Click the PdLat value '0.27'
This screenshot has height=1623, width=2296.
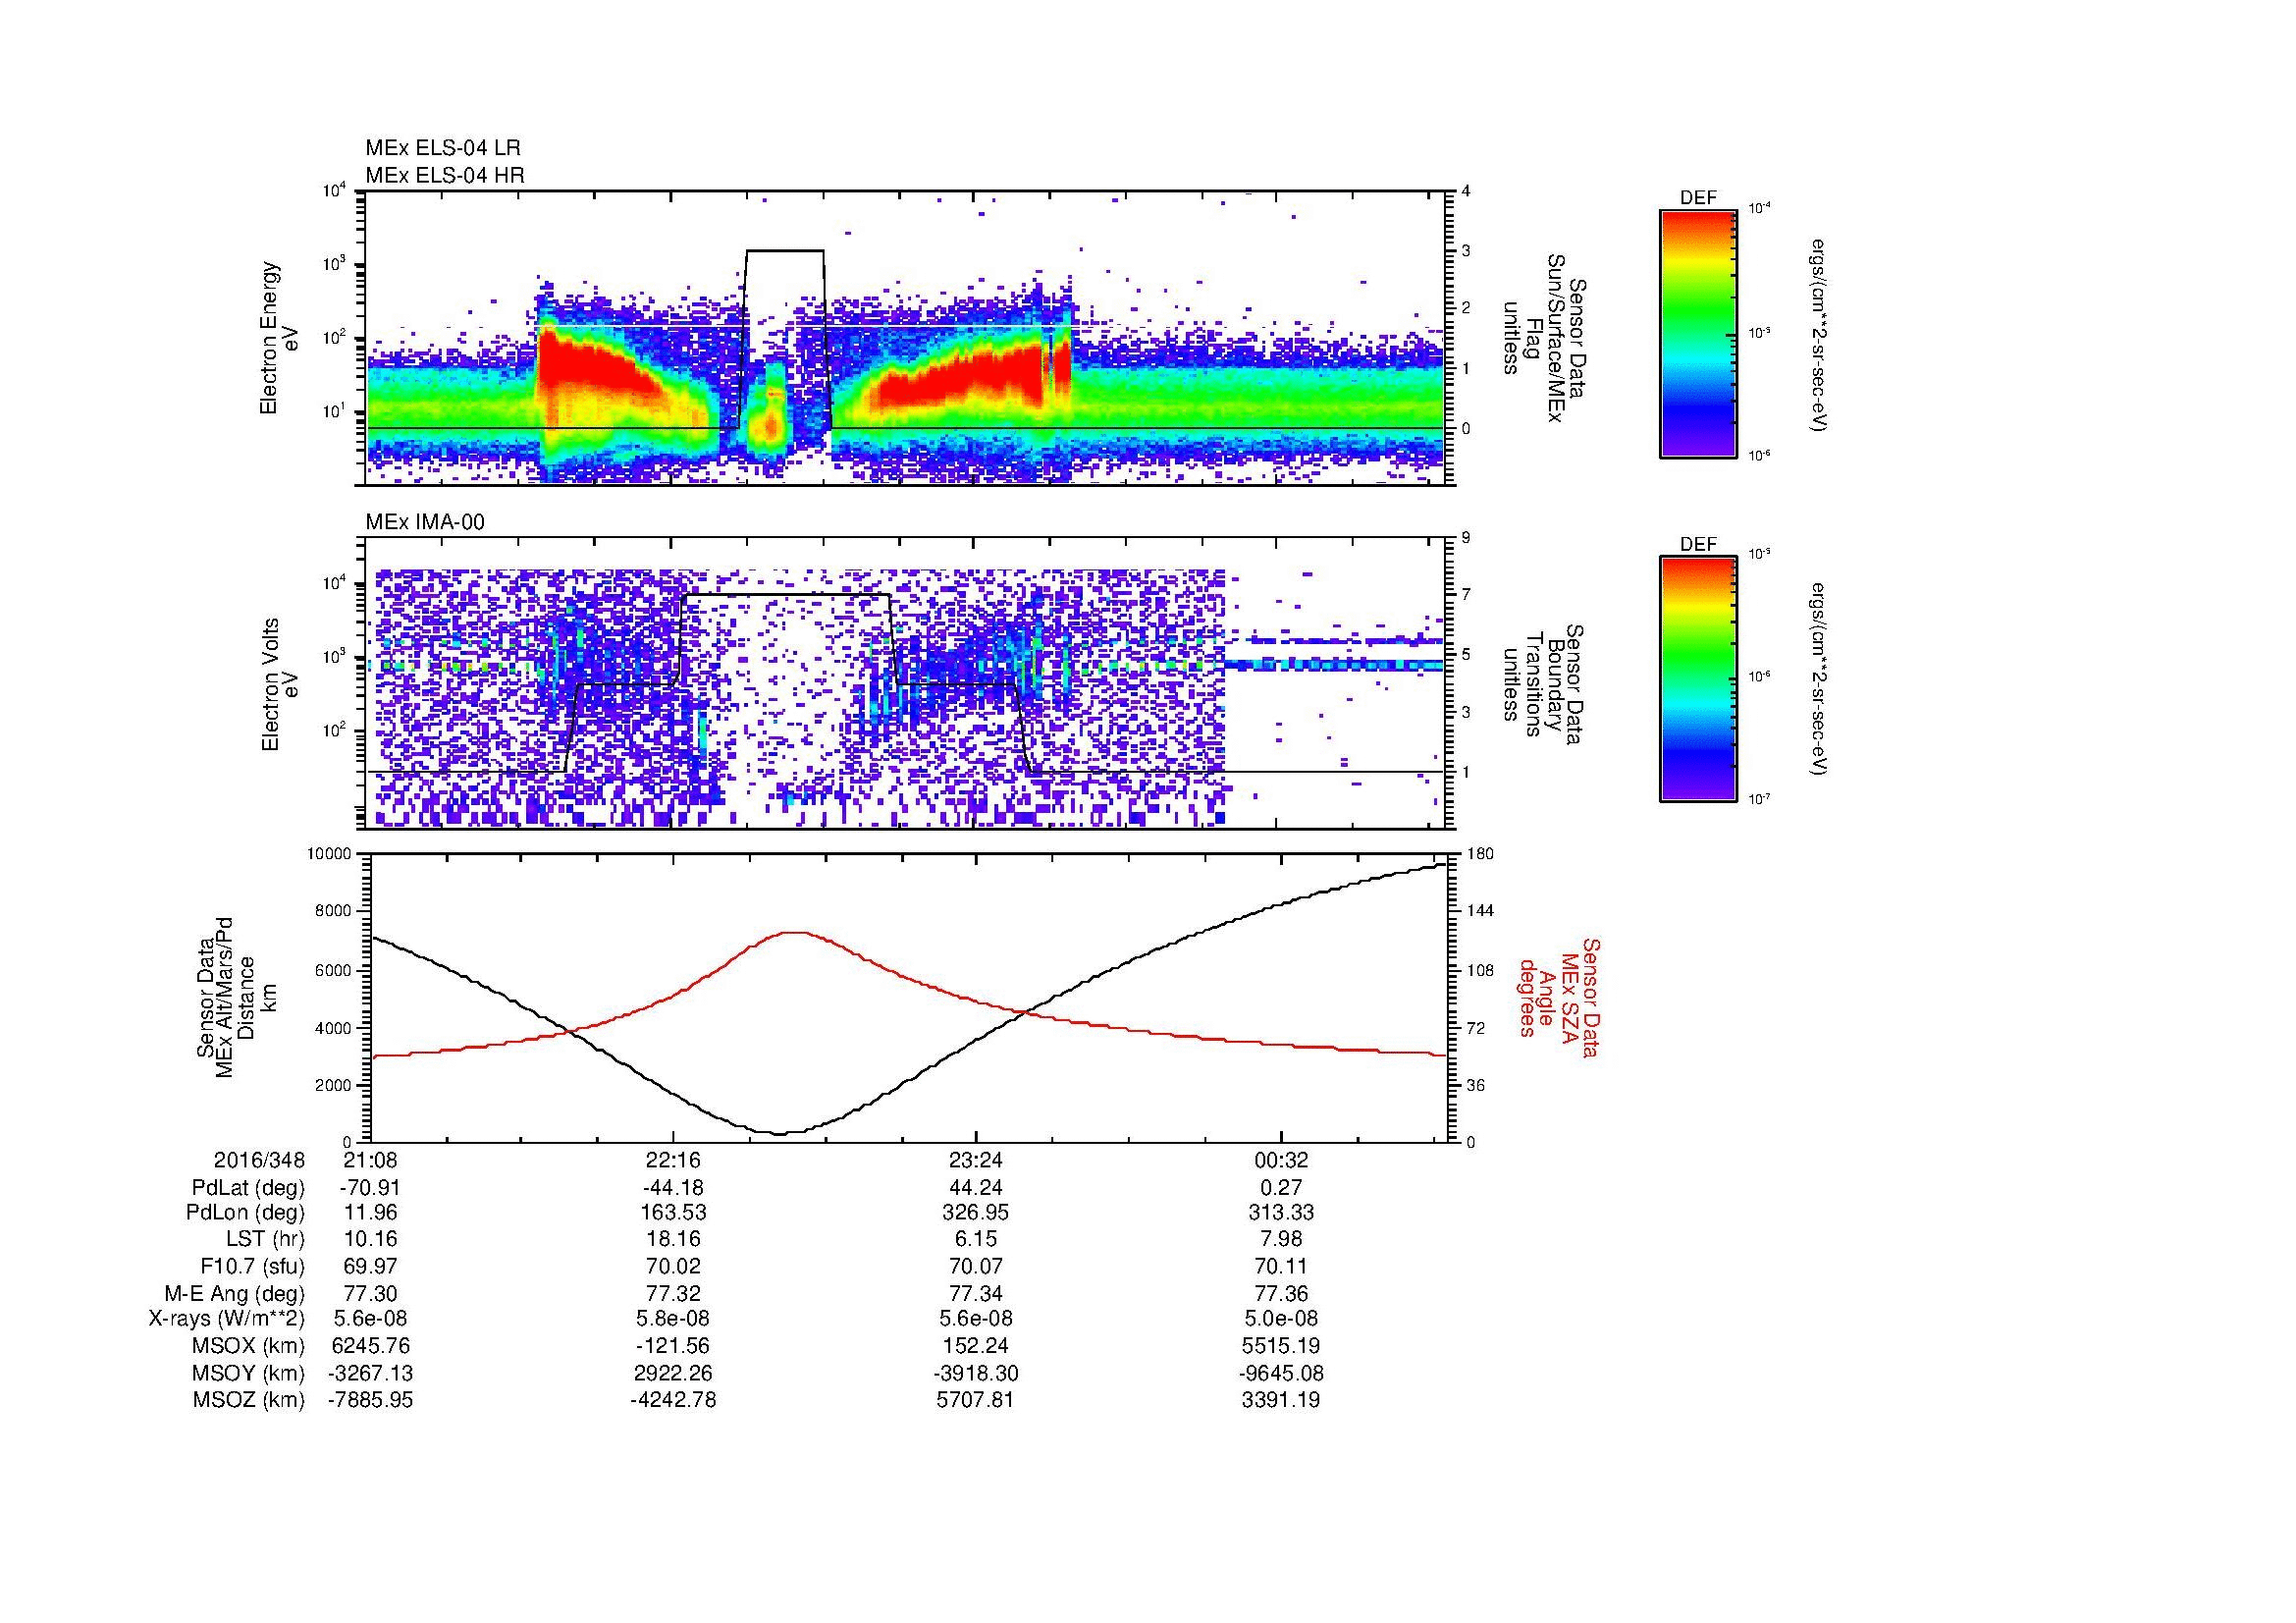1281,1188
